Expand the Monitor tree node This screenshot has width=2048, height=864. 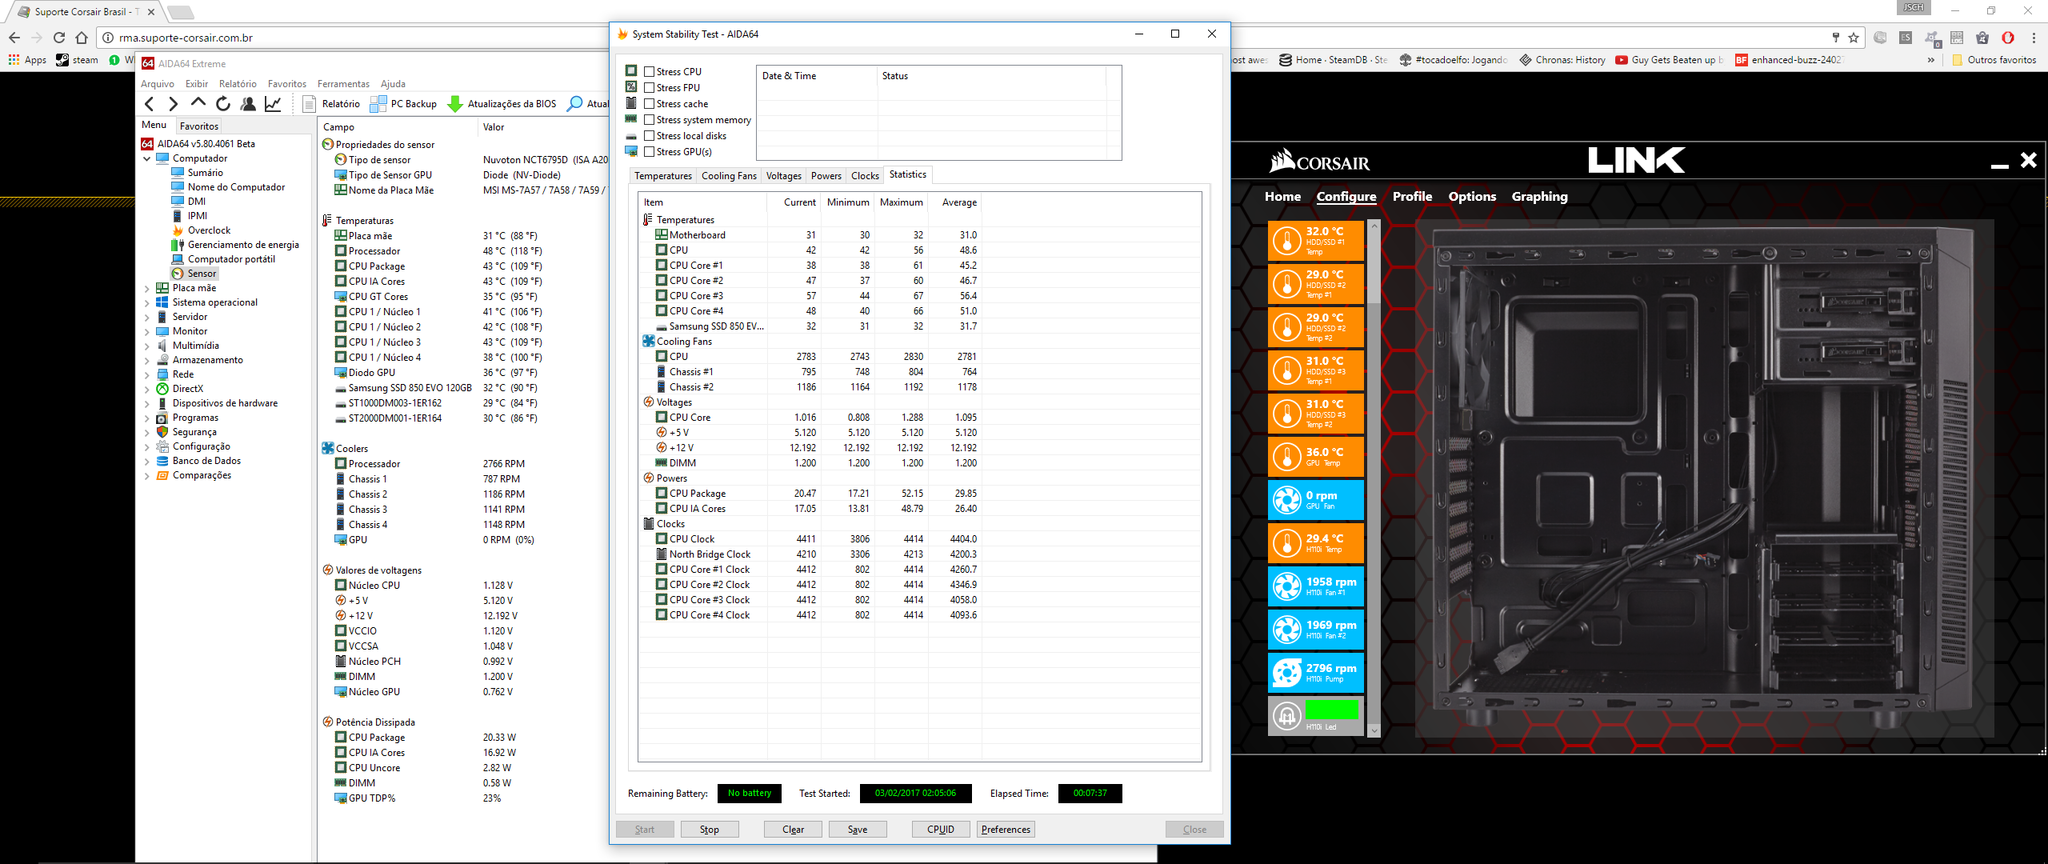tap(147, 331)
